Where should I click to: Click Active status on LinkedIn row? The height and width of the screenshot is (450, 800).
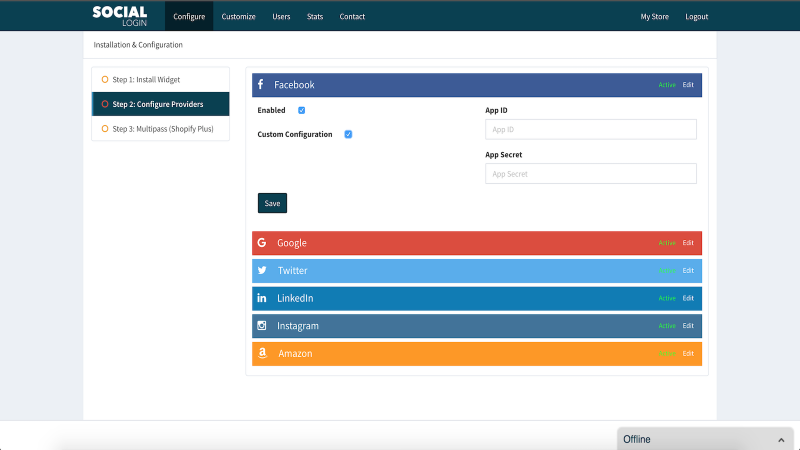point(667,298)
